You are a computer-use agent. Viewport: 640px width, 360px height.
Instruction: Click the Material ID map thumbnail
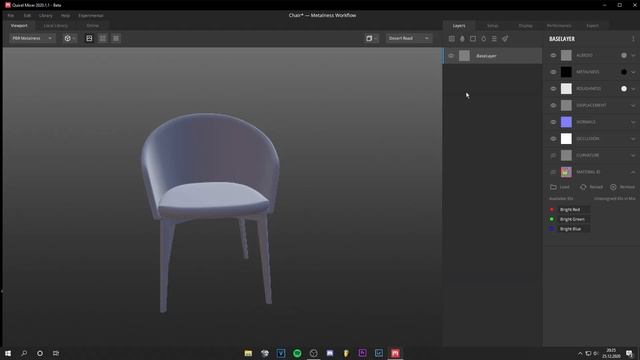point(566,172)
